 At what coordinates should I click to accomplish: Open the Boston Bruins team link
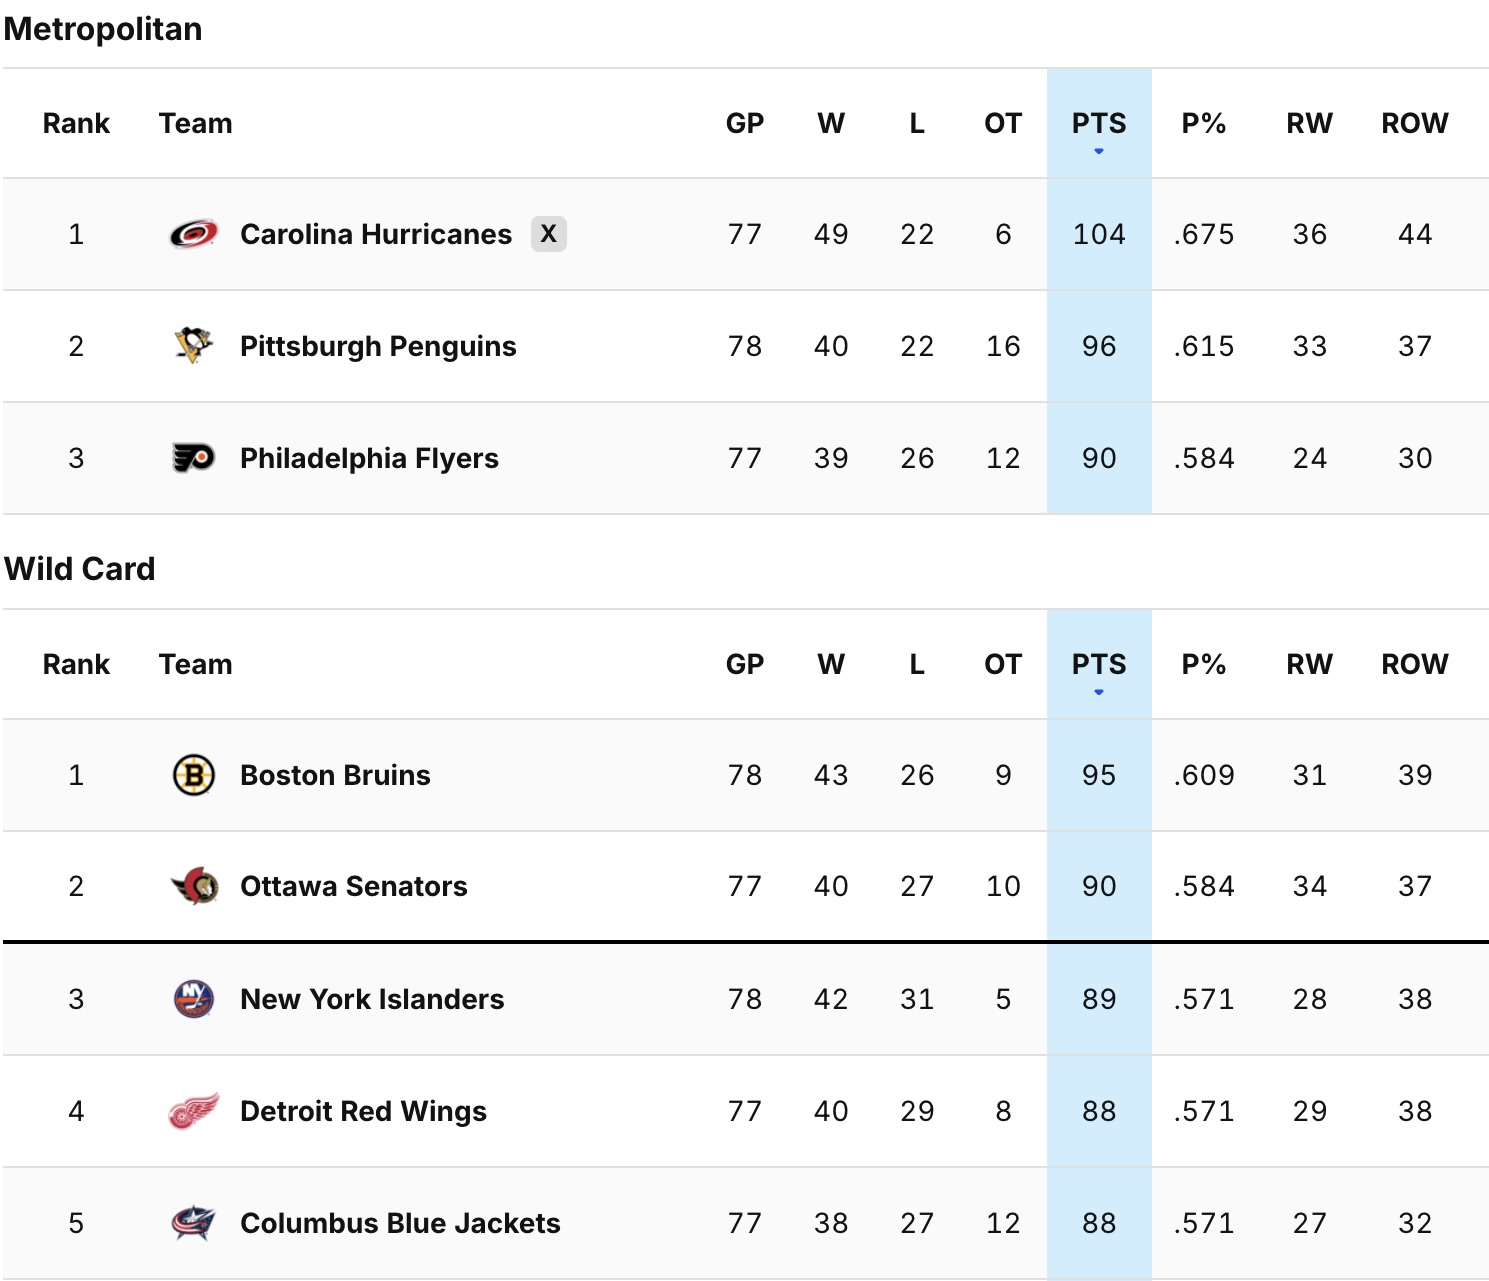pos(335,775)
